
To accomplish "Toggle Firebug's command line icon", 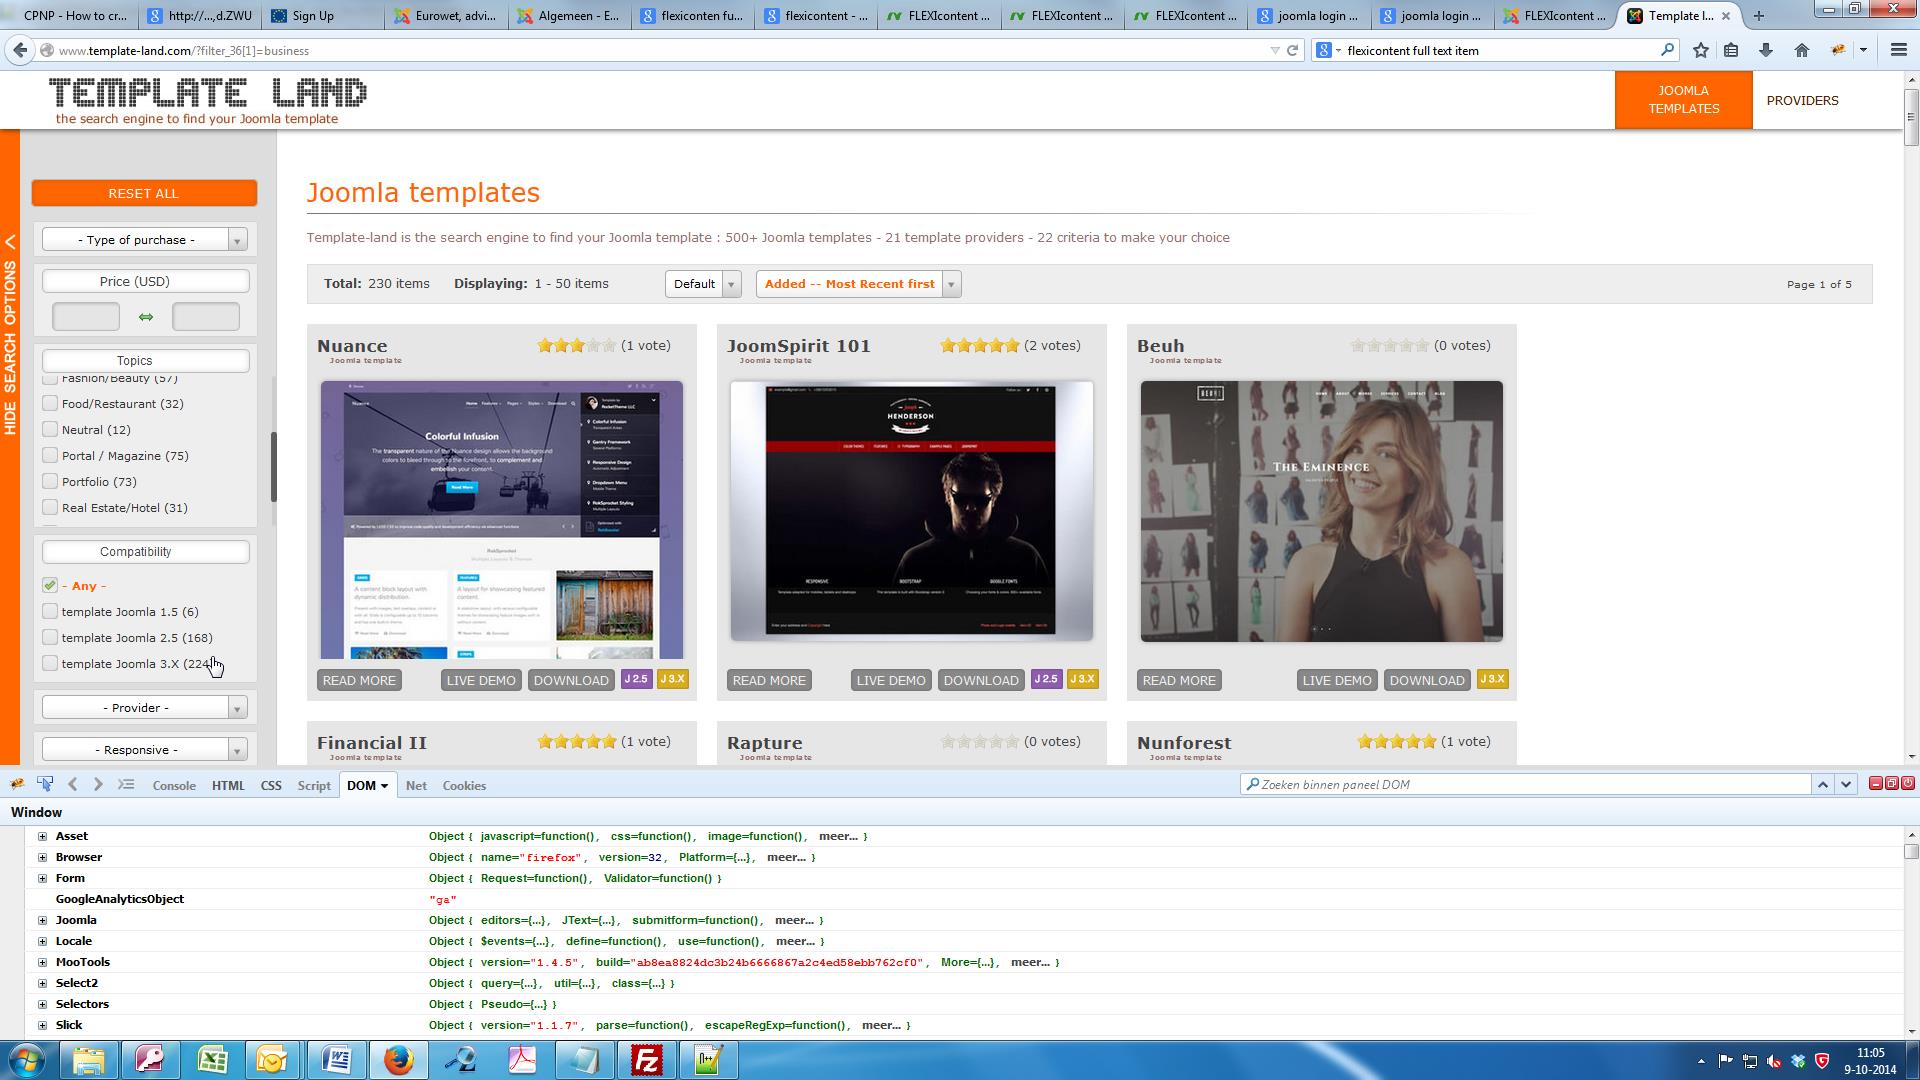I will click(x=126, y=785).
